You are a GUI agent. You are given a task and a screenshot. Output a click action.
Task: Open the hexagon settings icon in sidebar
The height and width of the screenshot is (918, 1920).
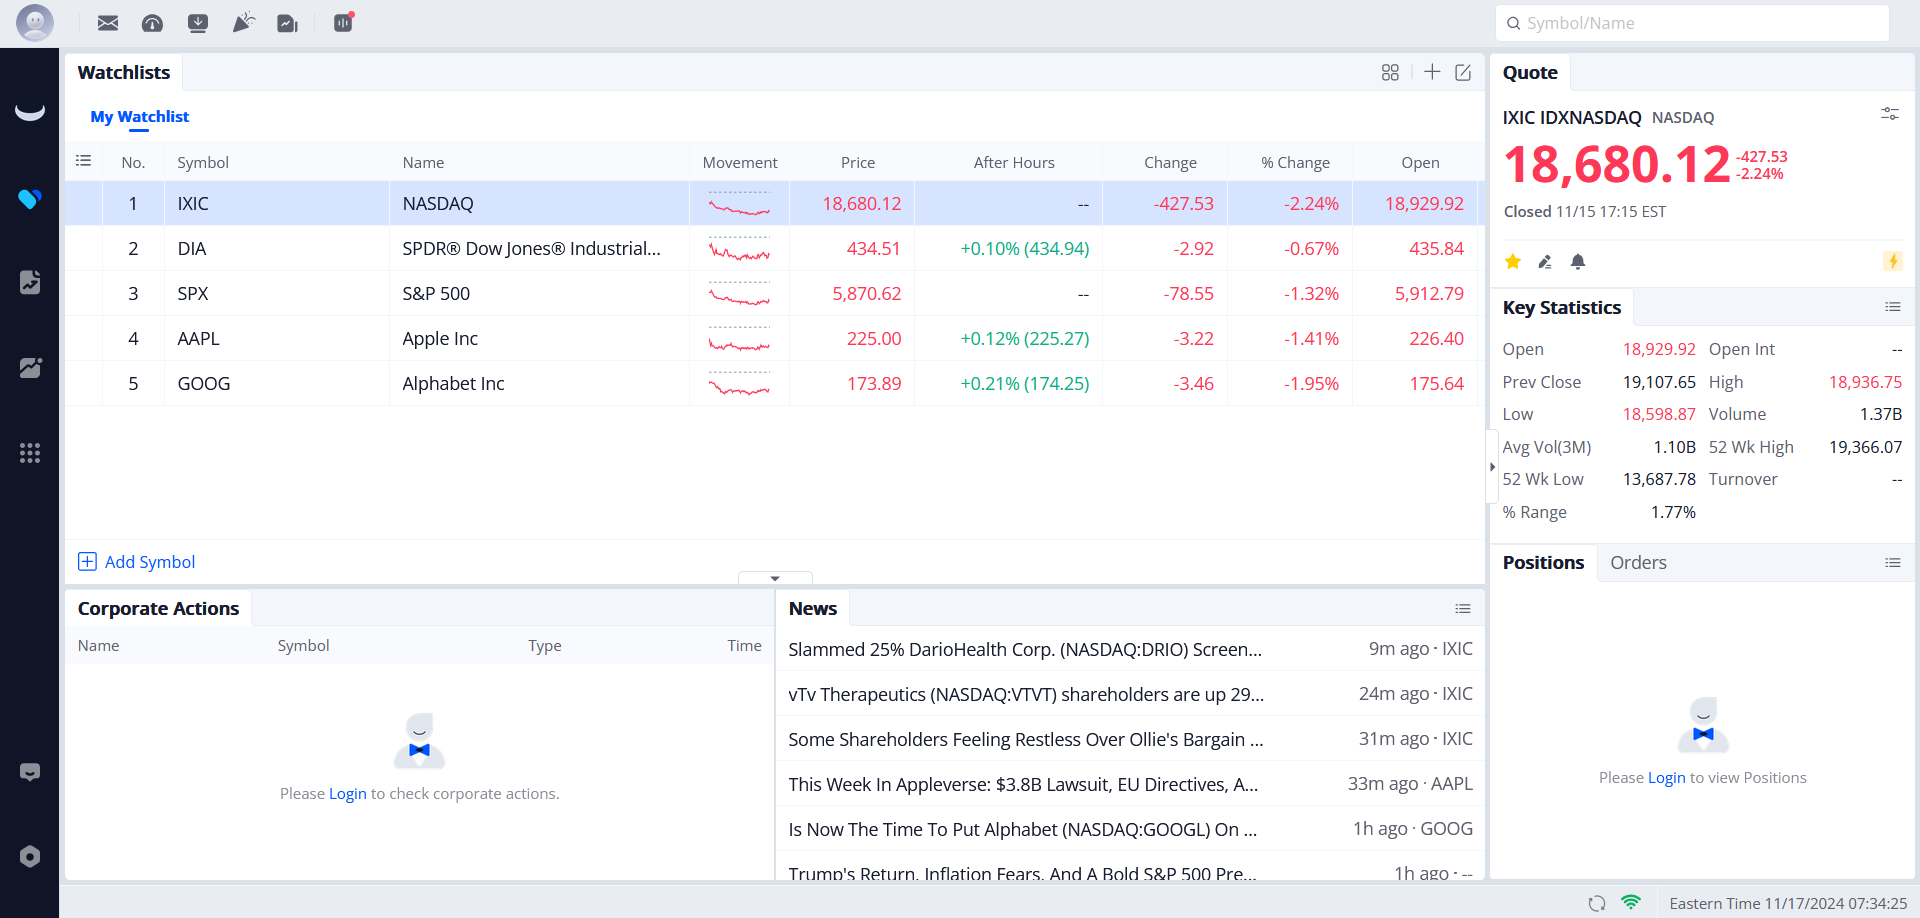point(30,857)
